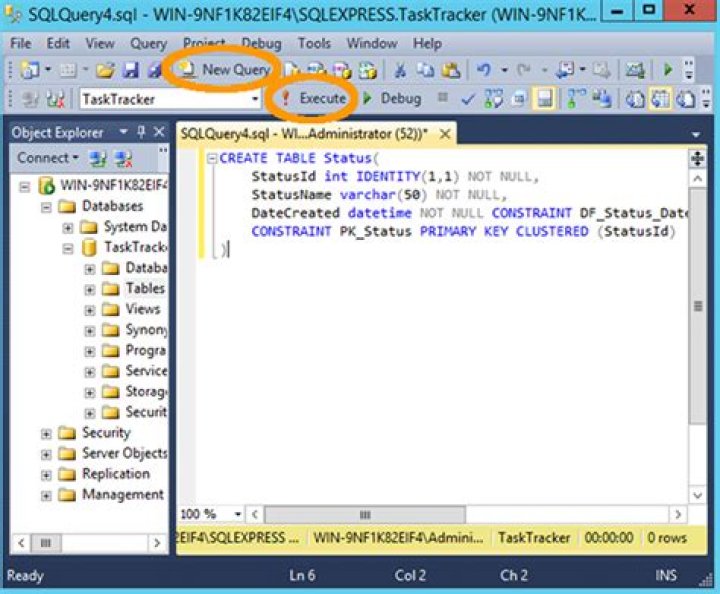The height and width of the screenshot is (594, 720).
Task: Open the Query menu
Action: pyautogui.click(x=148, y=43)
